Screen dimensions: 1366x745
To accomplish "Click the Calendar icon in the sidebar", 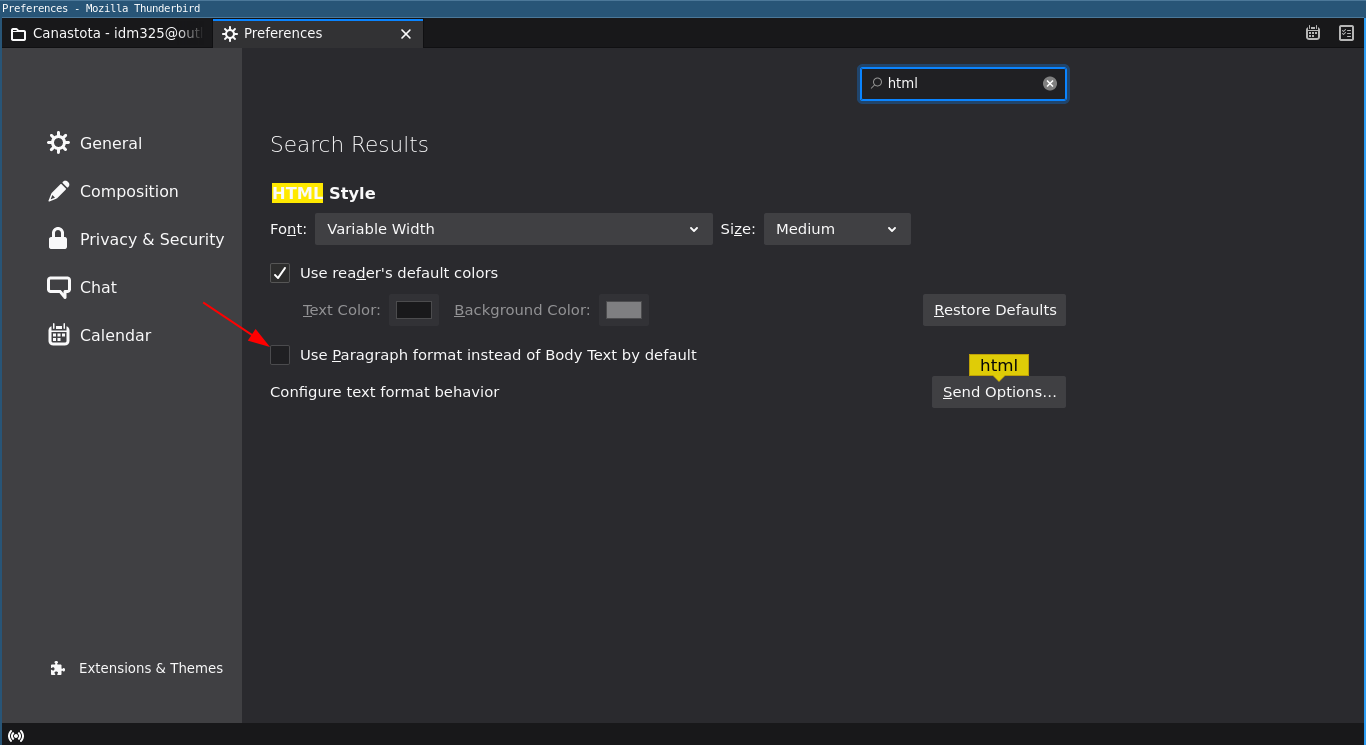I will 58,335.
